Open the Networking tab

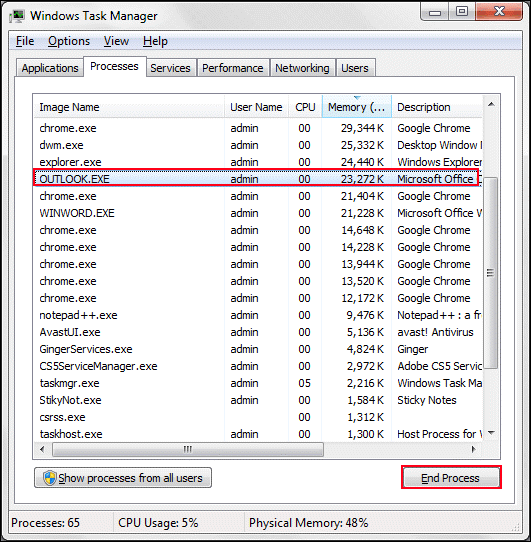302,68
